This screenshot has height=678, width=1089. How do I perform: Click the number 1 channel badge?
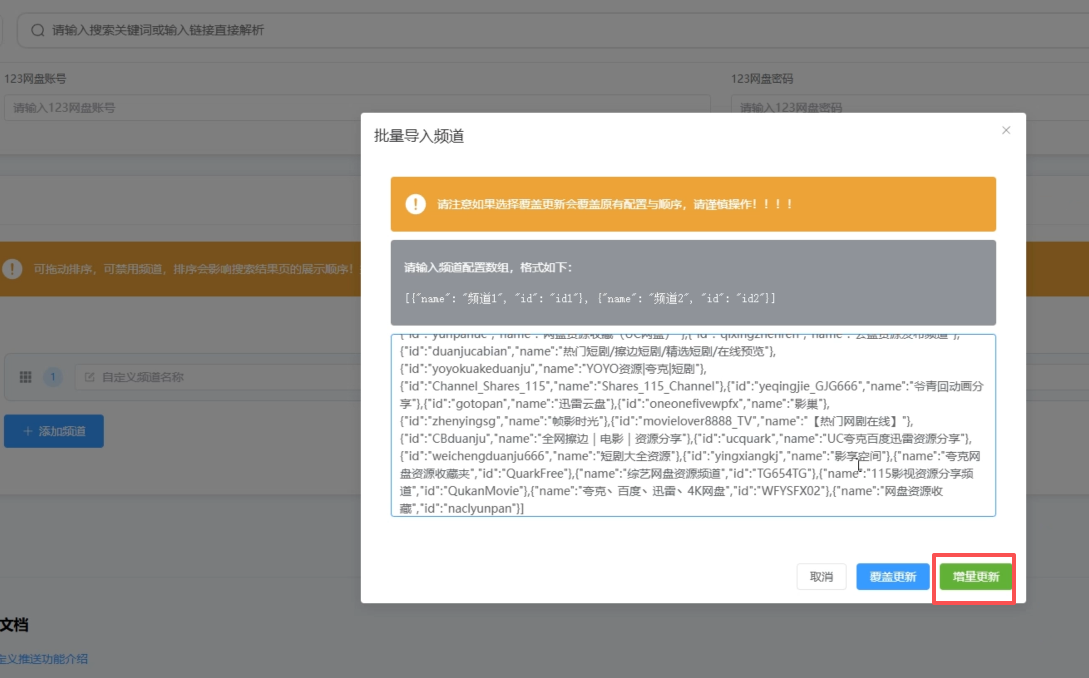click(x=52, y=377)
